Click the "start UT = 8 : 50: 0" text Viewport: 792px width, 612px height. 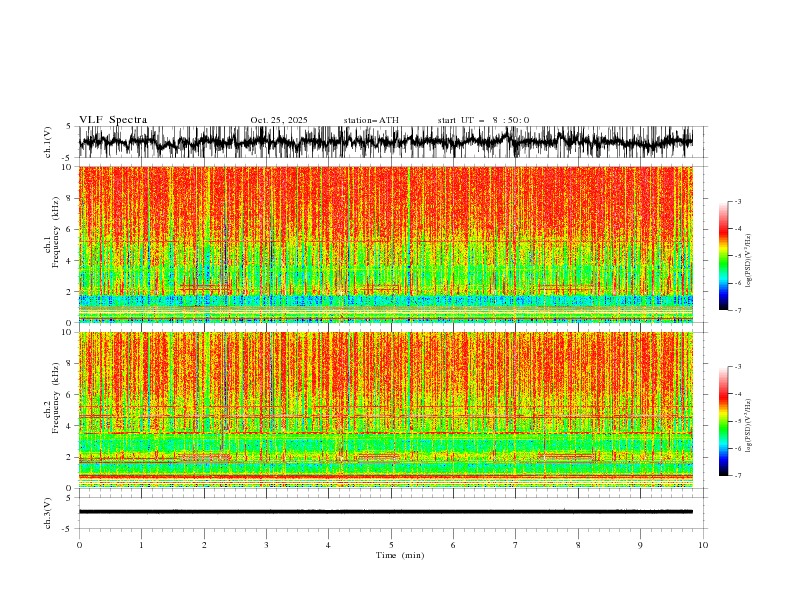point(483,120)
